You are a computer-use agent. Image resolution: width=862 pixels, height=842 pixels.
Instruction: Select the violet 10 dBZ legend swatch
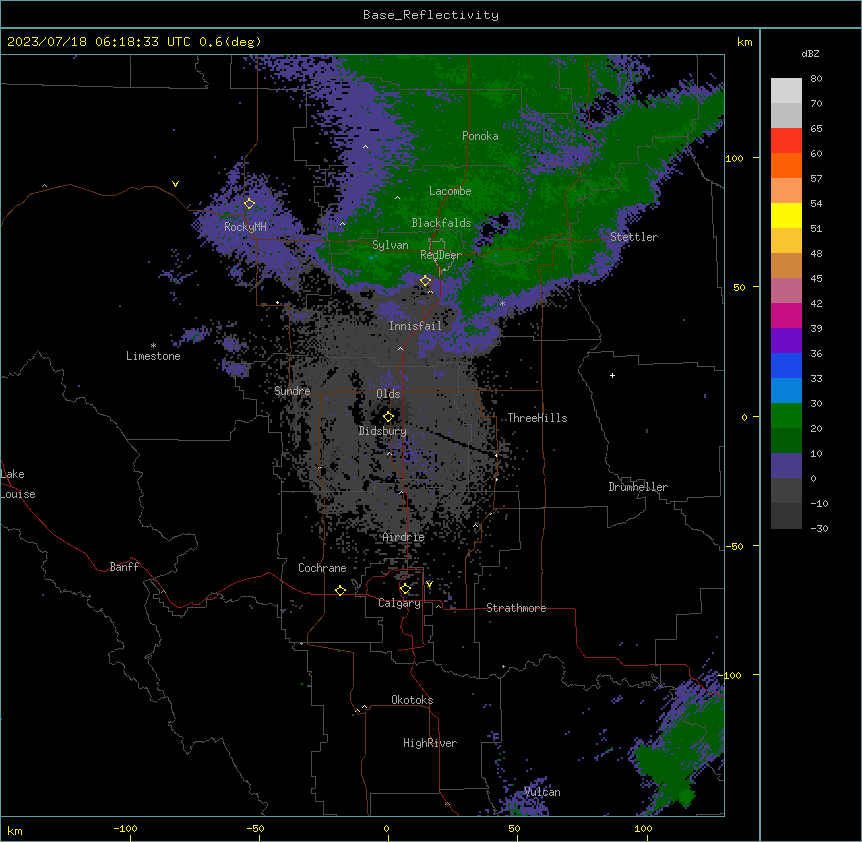tap(786, 466)
